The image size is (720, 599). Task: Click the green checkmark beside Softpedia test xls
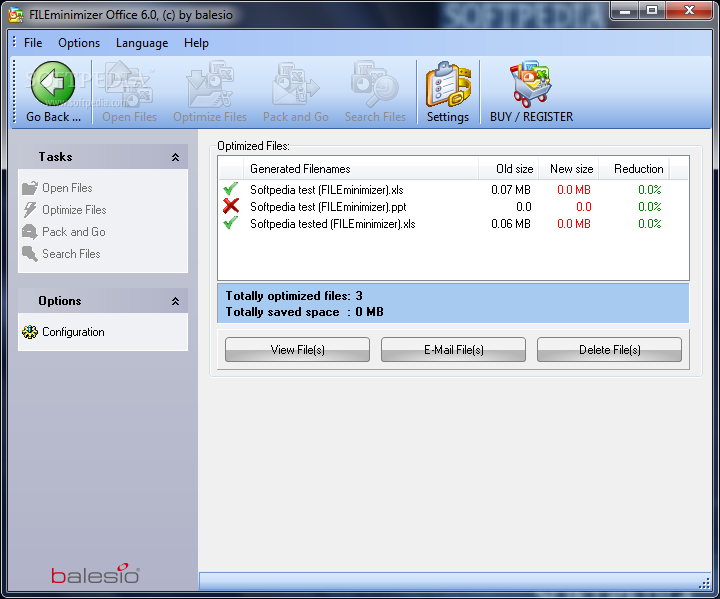coord(231,189)
